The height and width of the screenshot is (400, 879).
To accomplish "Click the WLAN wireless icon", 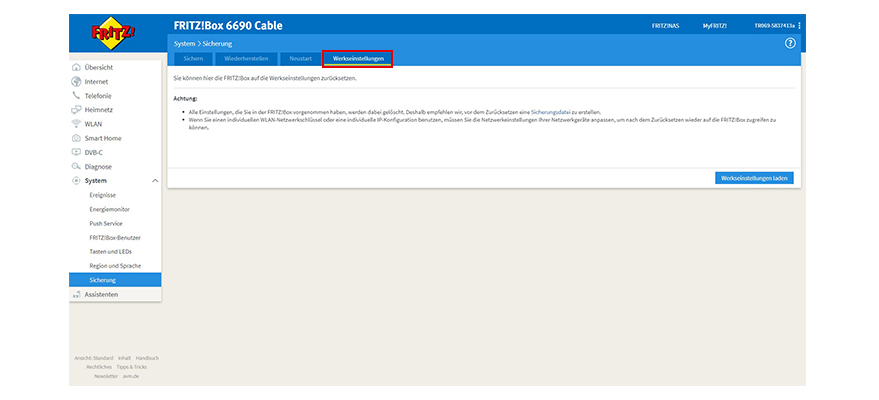I will pyautogui.click(x=77, y=124).
